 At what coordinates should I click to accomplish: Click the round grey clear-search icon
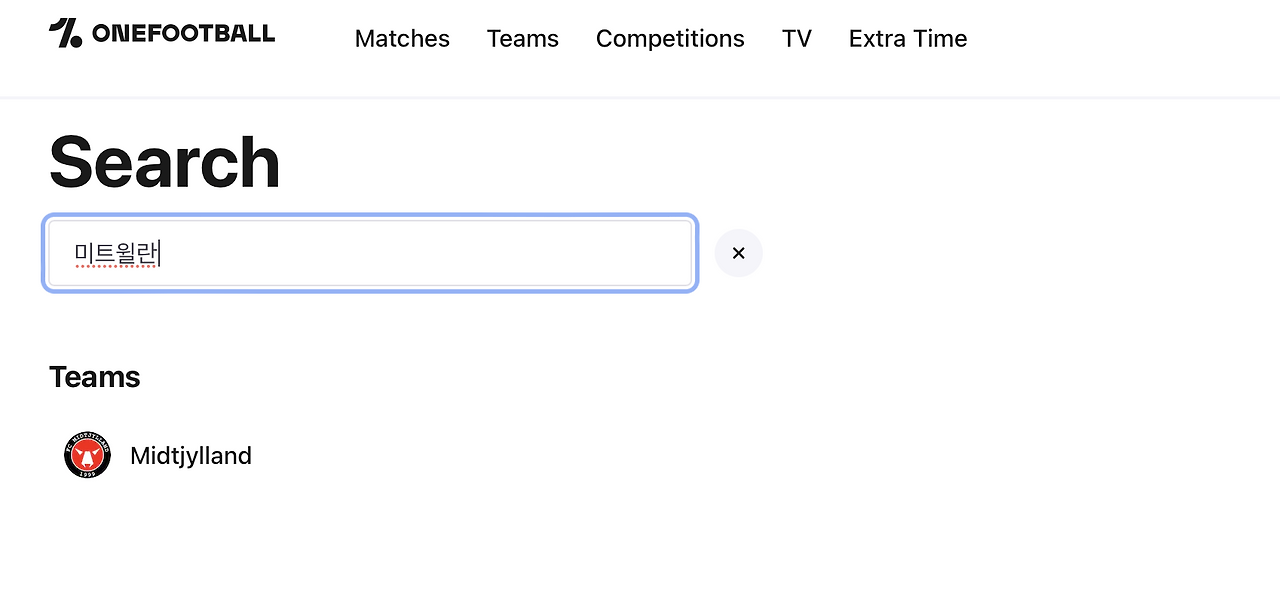point(738,253)
